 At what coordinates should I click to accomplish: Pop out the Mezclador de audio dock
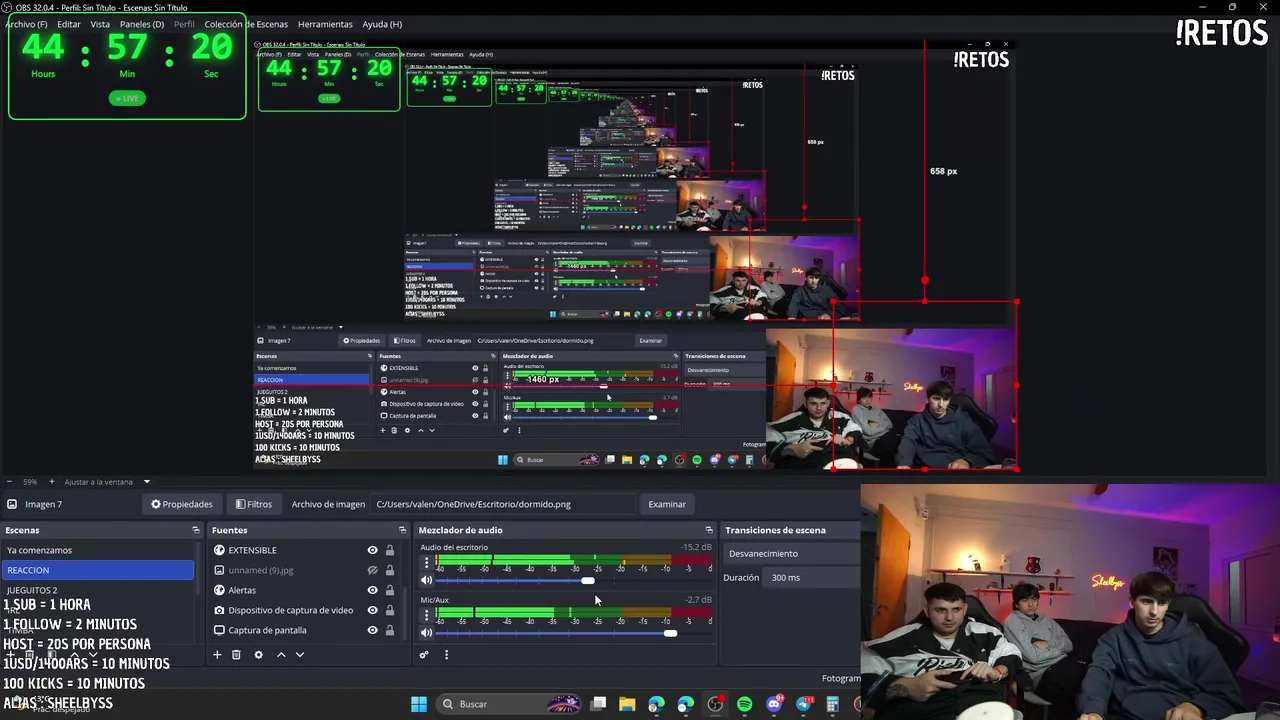709,530
